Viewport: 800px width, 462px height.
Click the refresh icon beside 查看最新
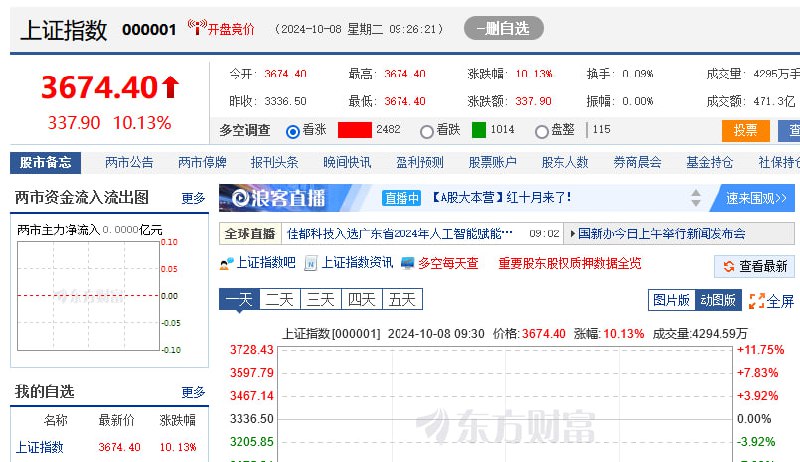coord(729,266)
